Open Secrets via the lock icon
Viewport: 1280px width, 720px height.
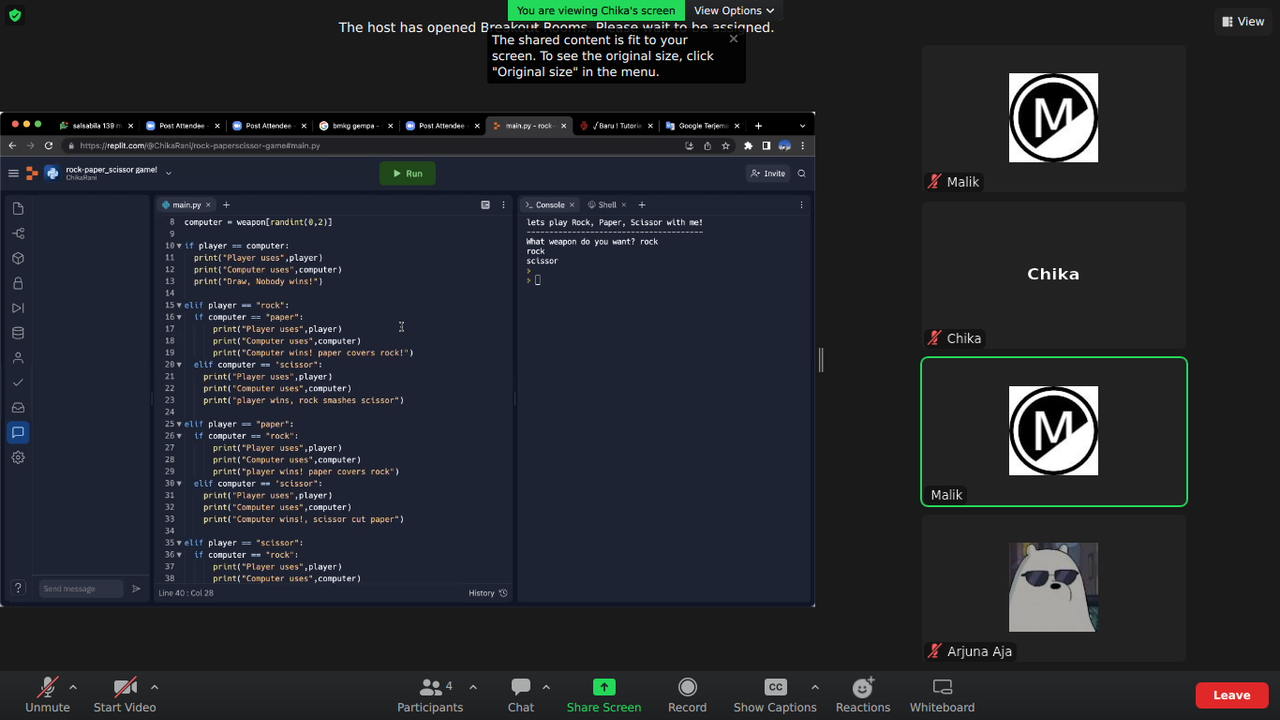tap(17, 282)
